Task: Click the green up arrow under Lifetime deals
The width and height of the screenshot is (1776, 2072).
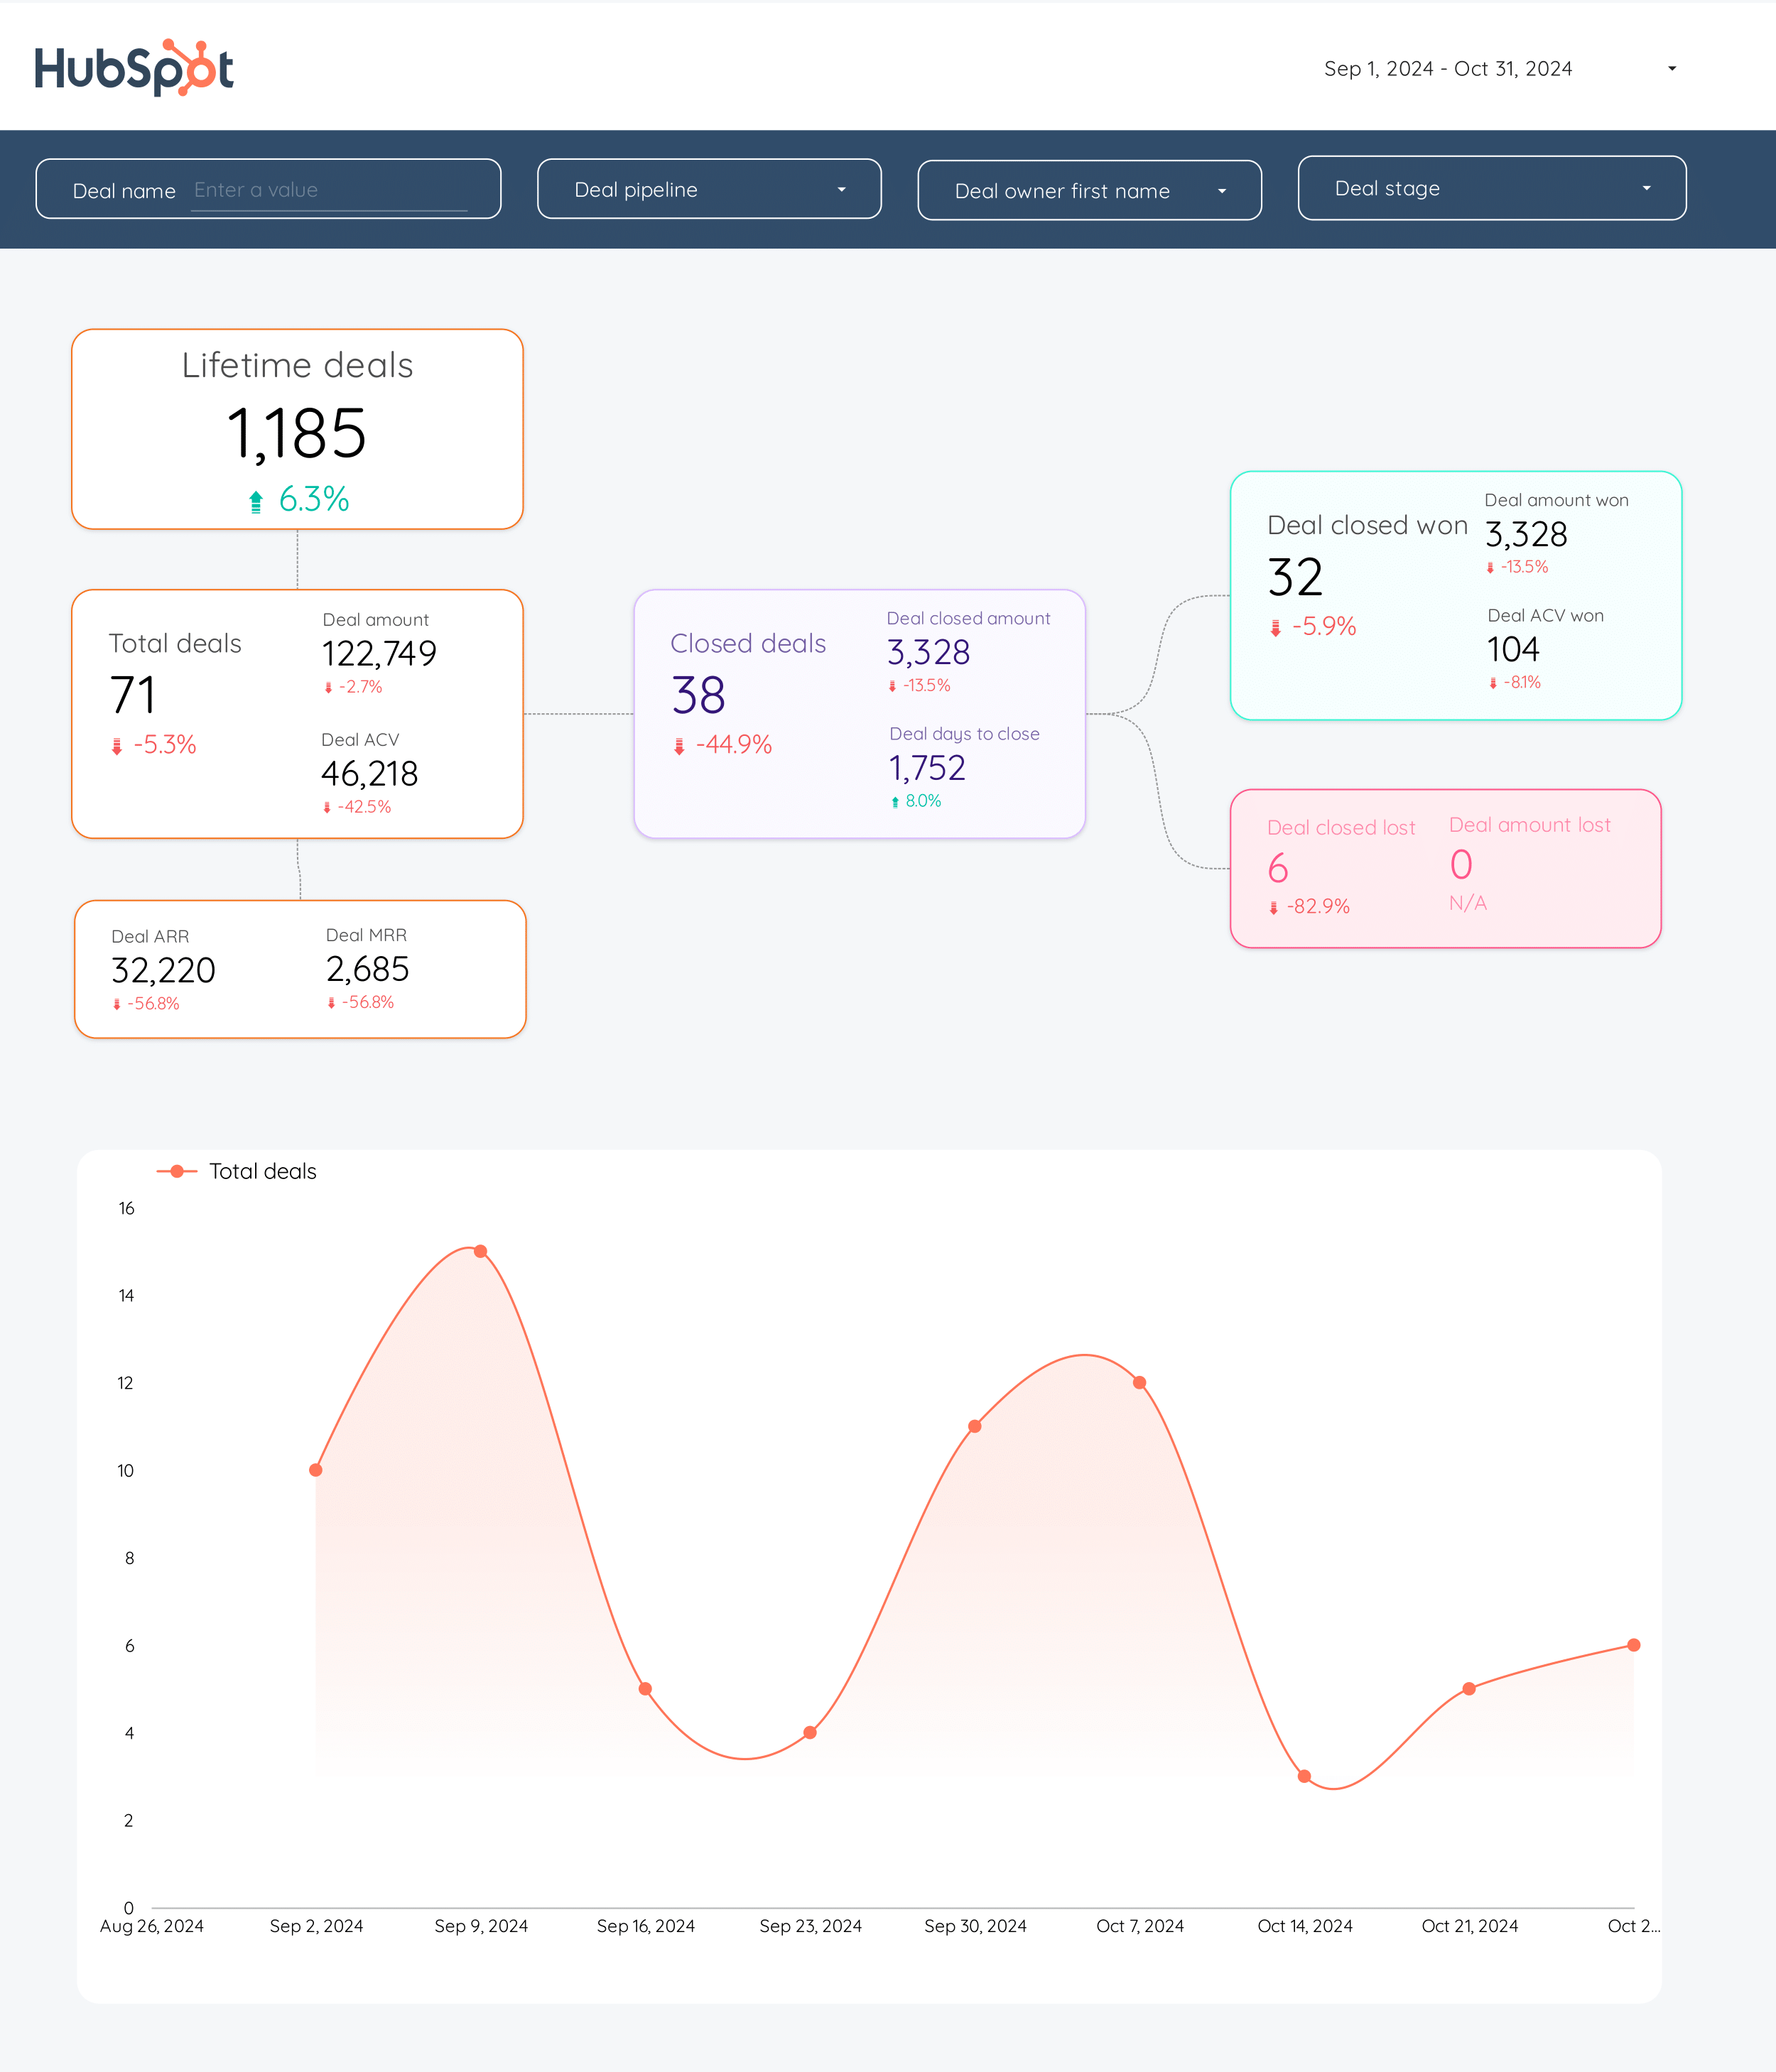Action: (x=256, y=501)
